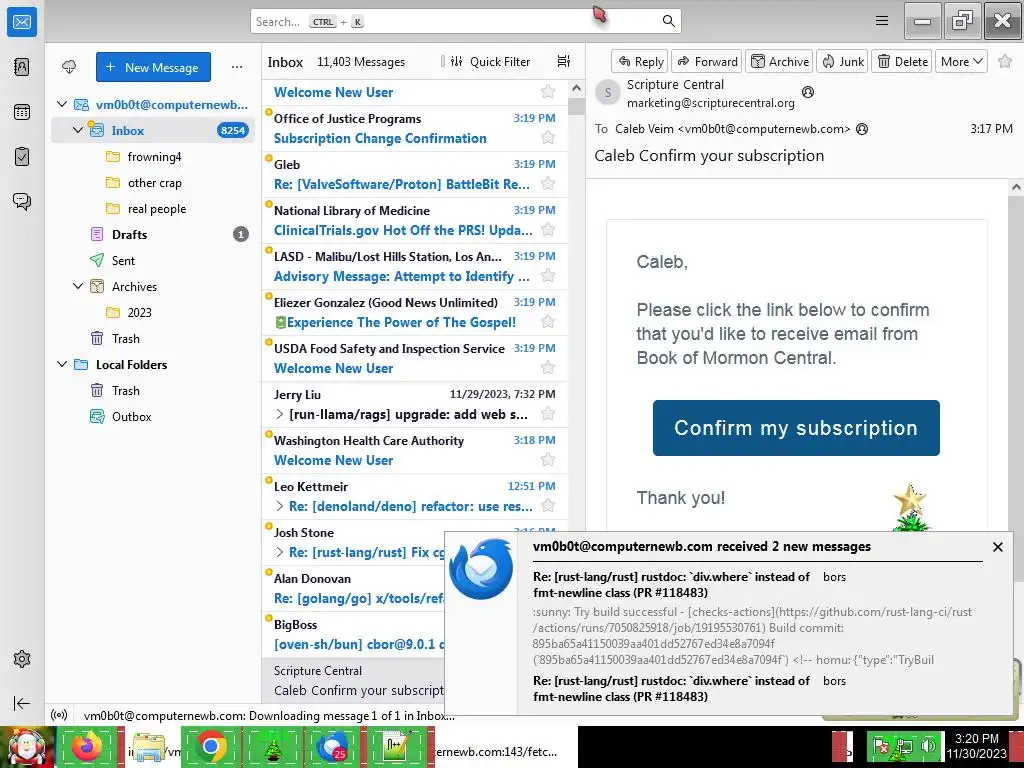The height and width of the screenshot is (768, 1024).
Task: Collapse Local Folders
Action: point(62,364)
